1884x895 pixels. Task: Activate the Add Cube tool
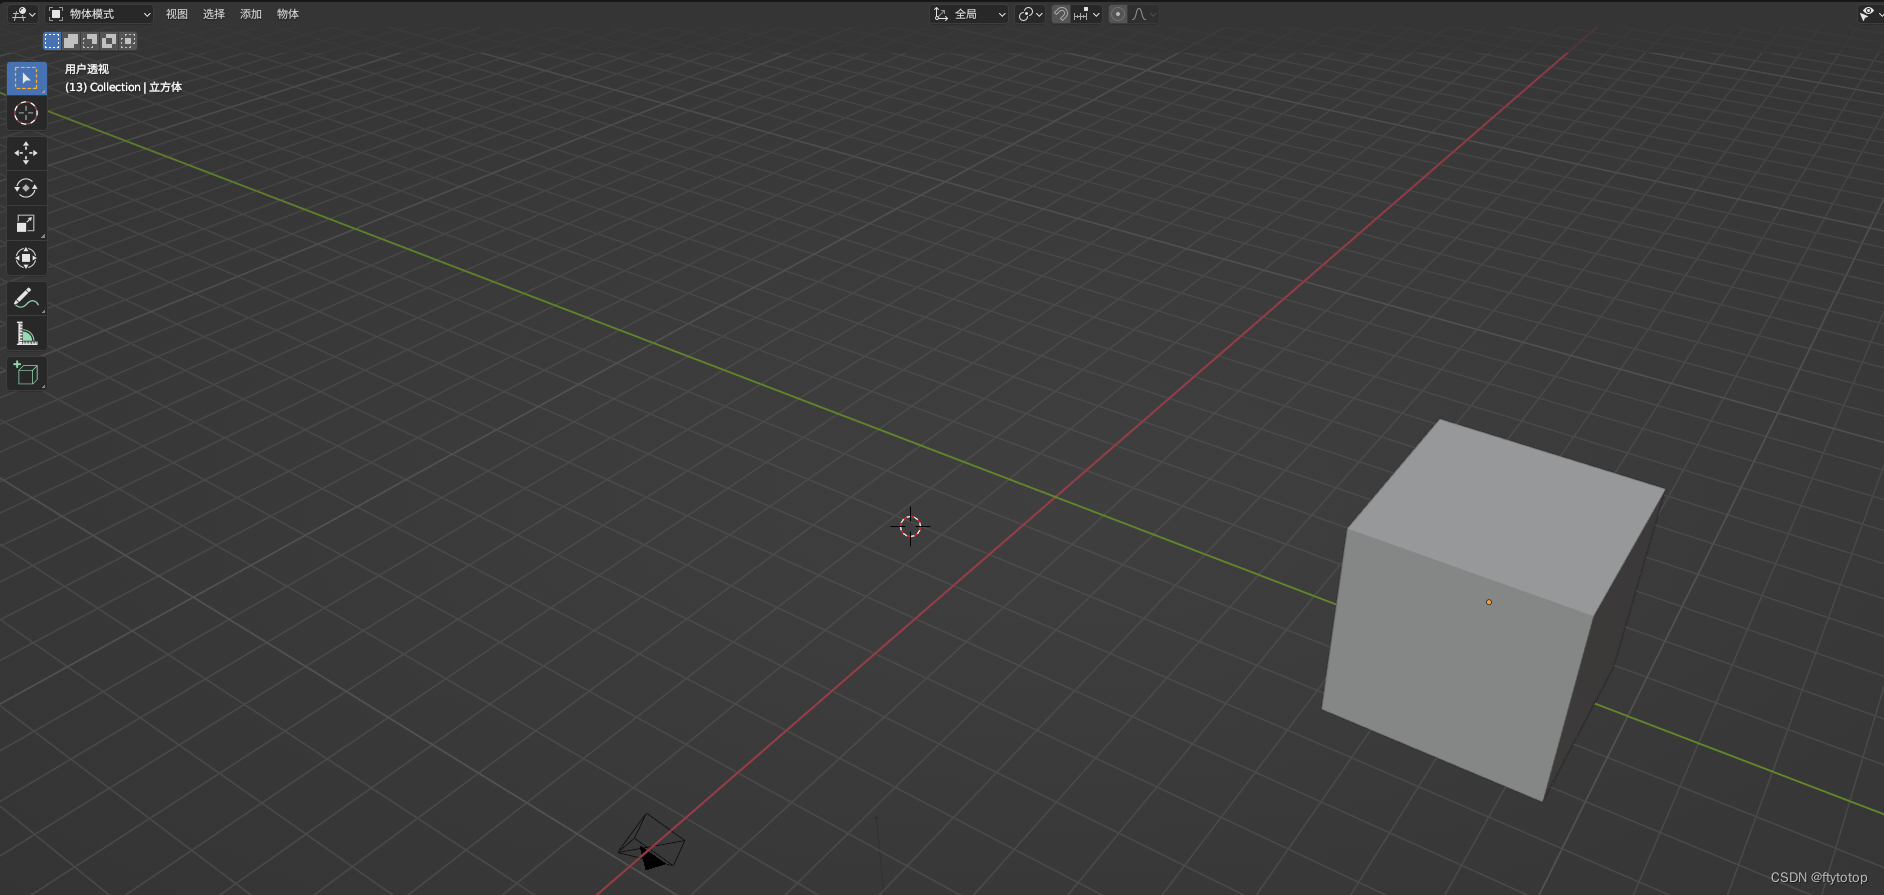(26, 374)
